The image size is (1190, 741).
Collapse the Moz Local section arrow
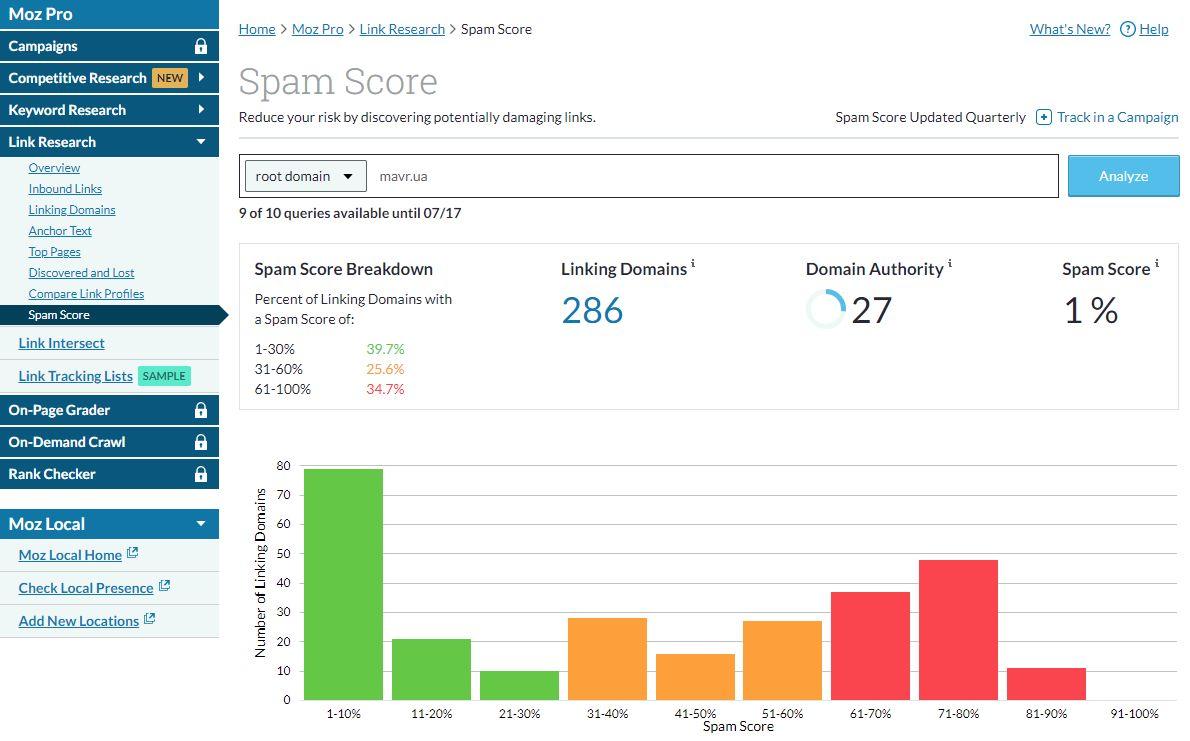[x=201, y=523]
